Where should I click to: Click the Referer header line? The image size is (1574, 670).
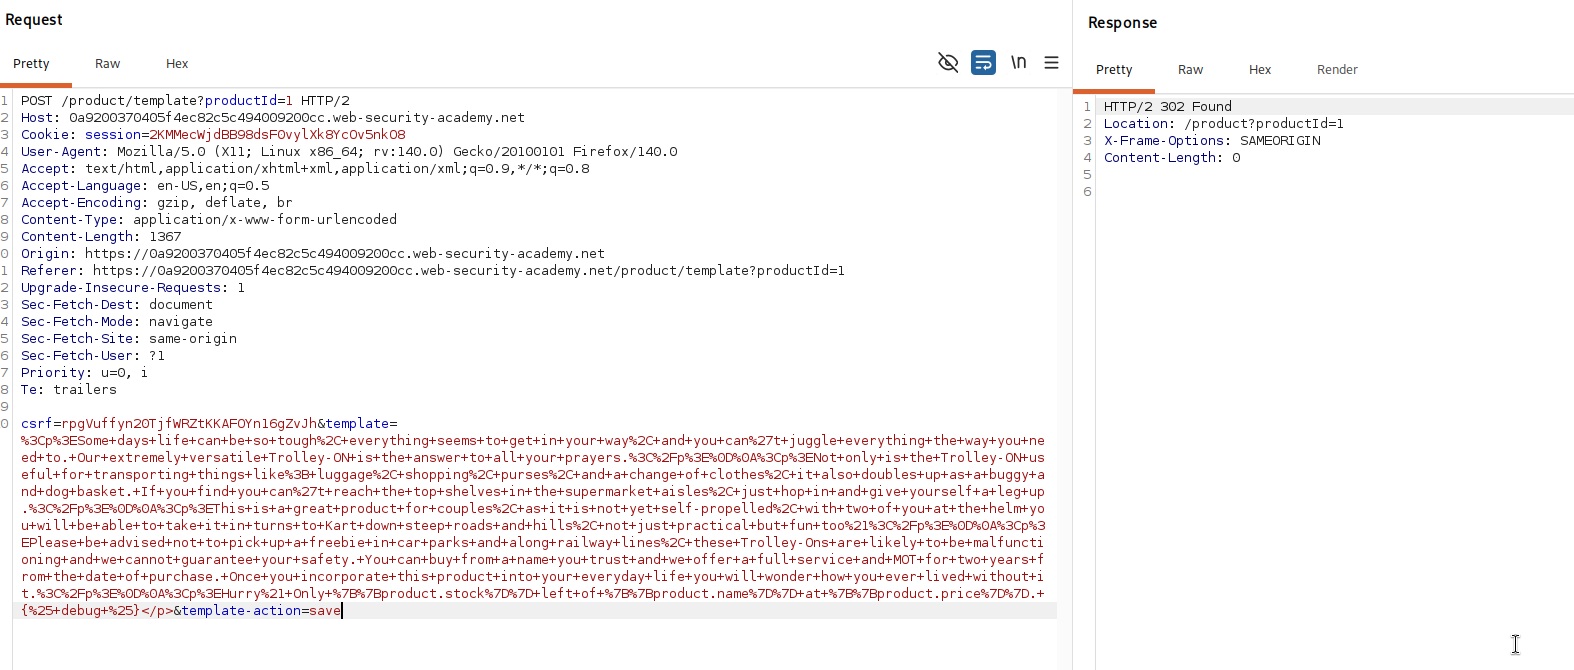click(x=433, y=271)
